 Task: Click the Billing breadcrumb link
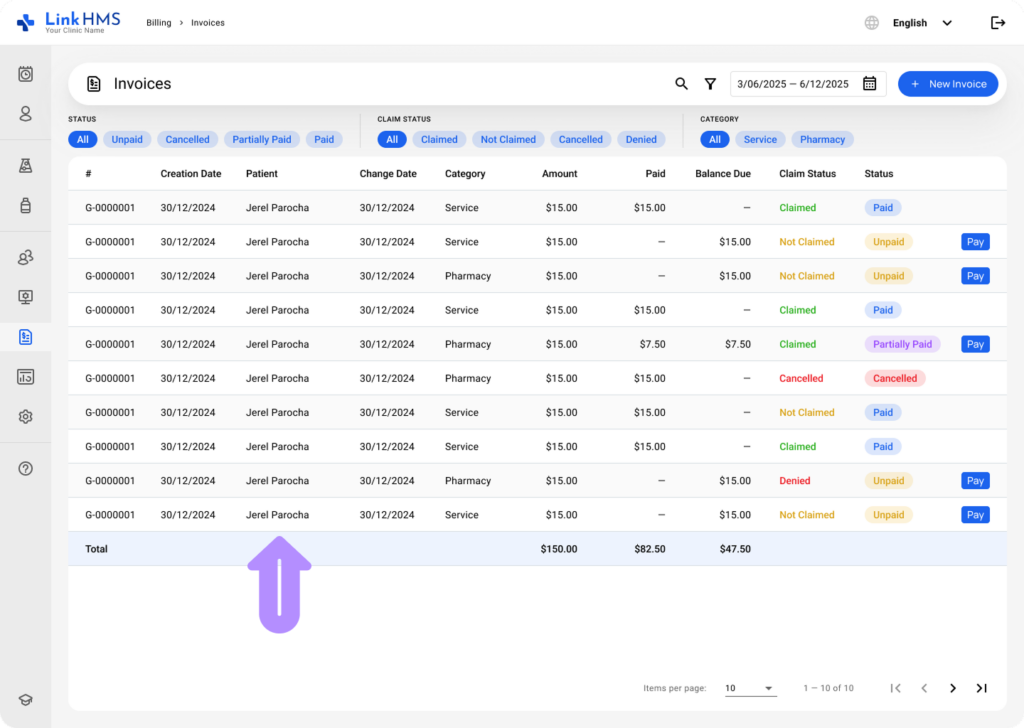159,23
